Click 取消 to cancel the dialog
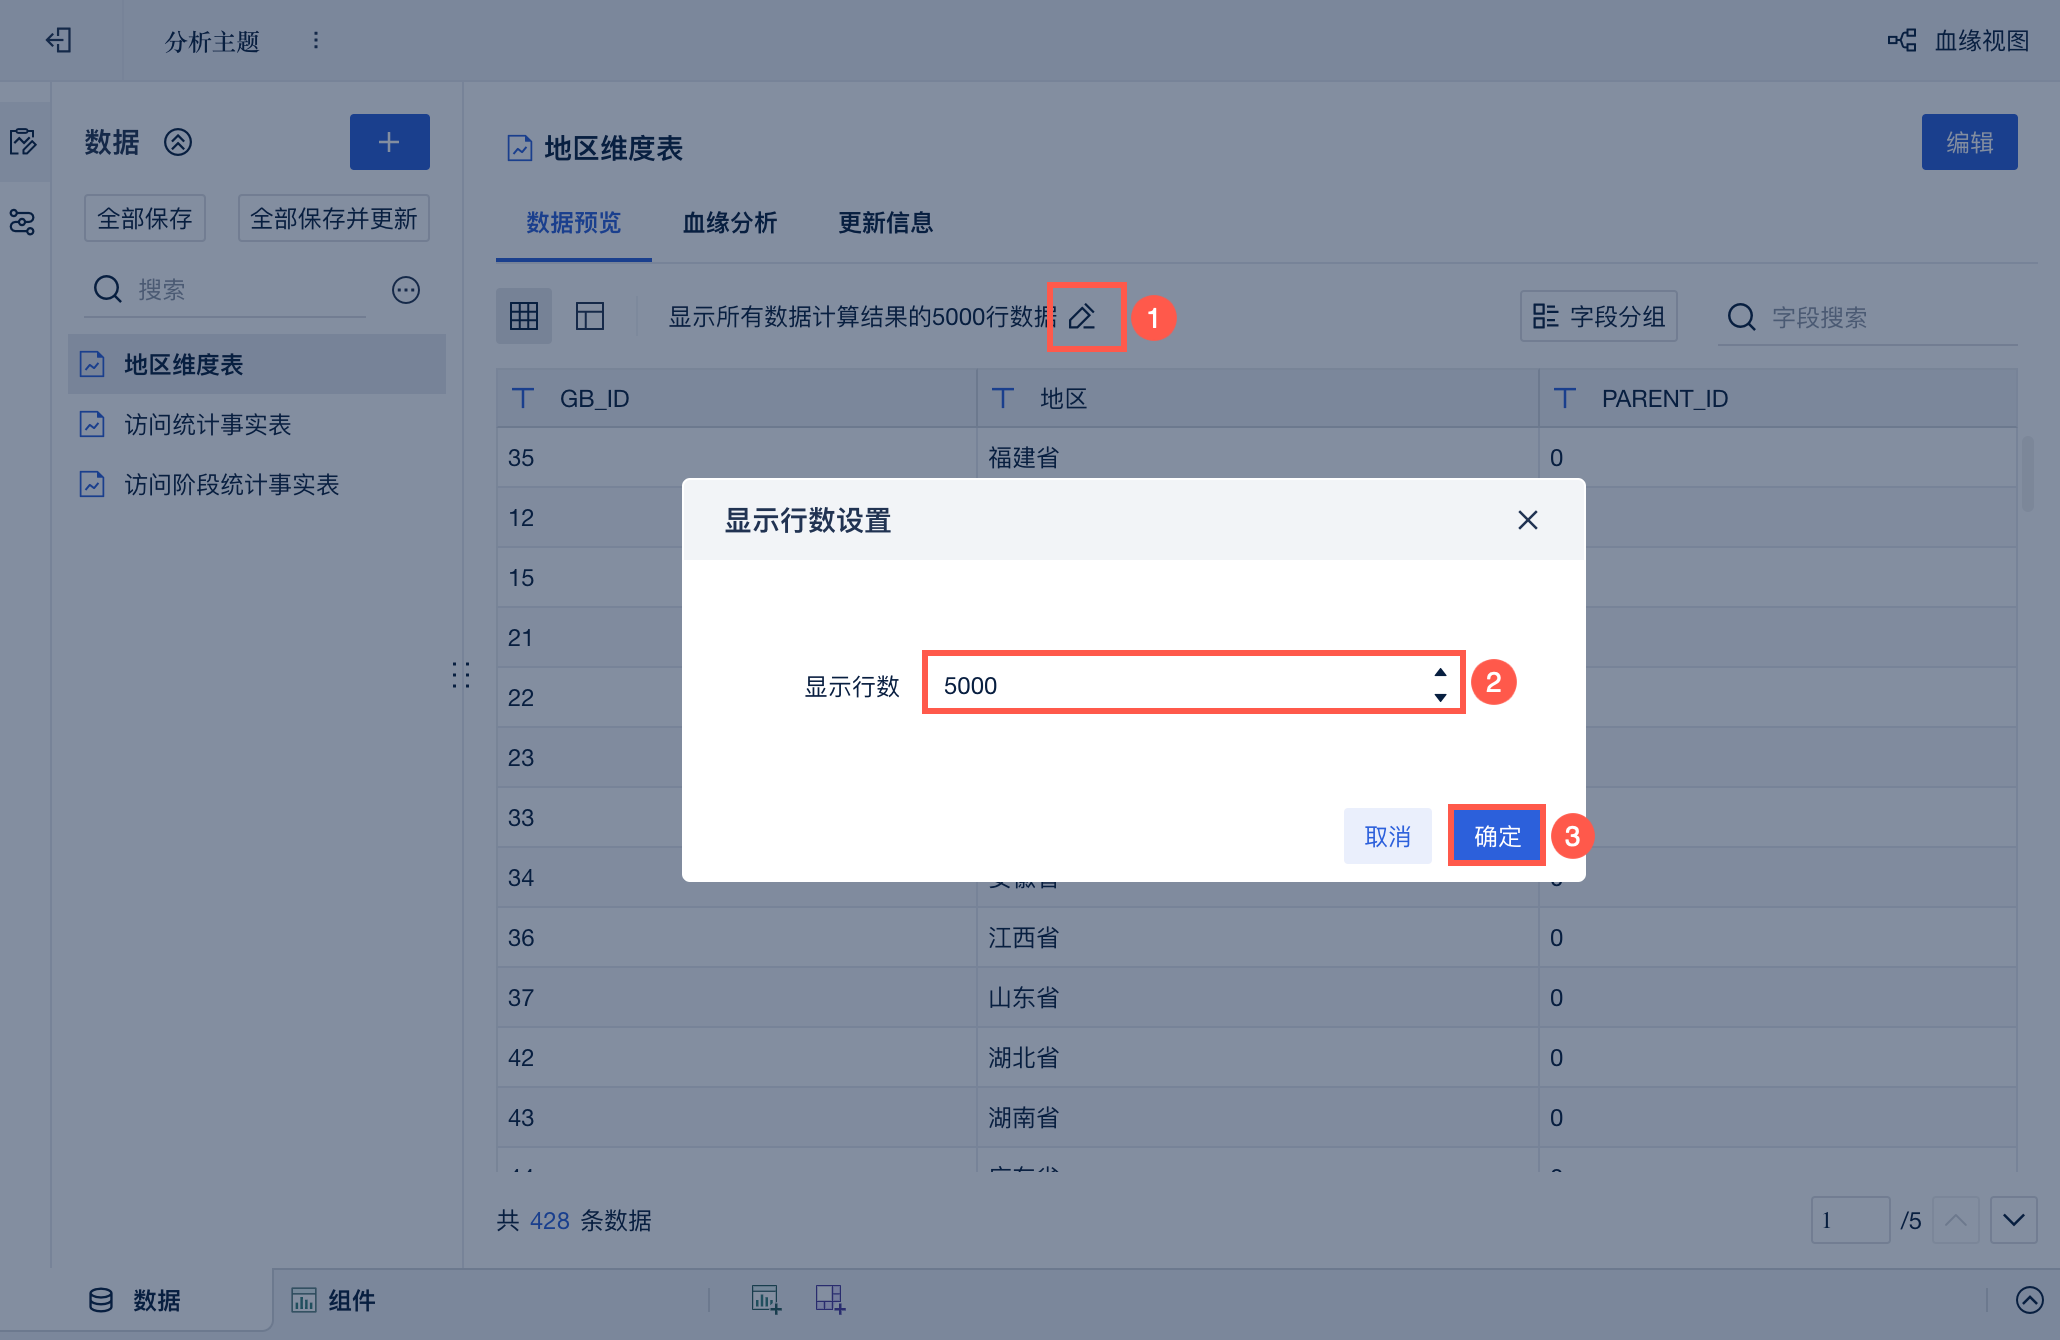 coord(1387,836)
